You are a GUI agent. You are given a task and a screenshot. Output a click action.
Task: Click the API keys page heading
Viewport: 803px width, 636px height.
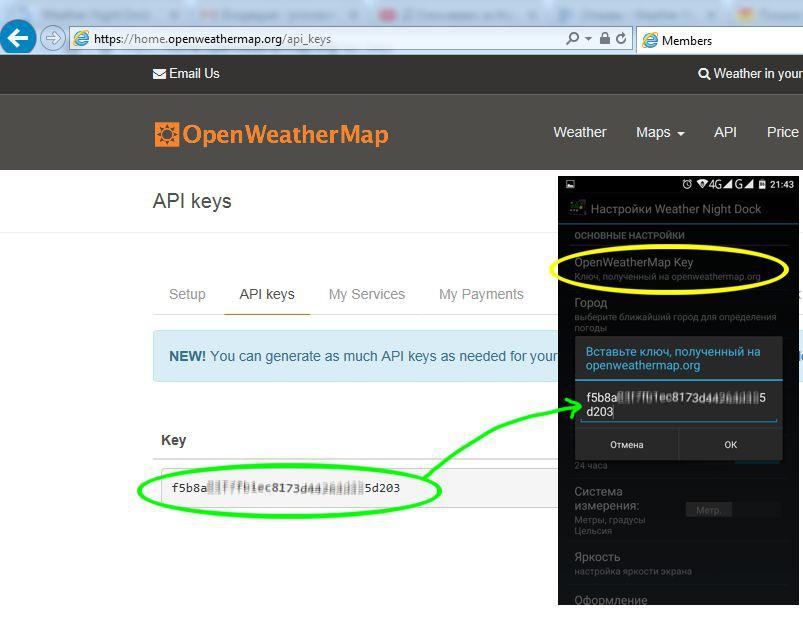point(192,201)
